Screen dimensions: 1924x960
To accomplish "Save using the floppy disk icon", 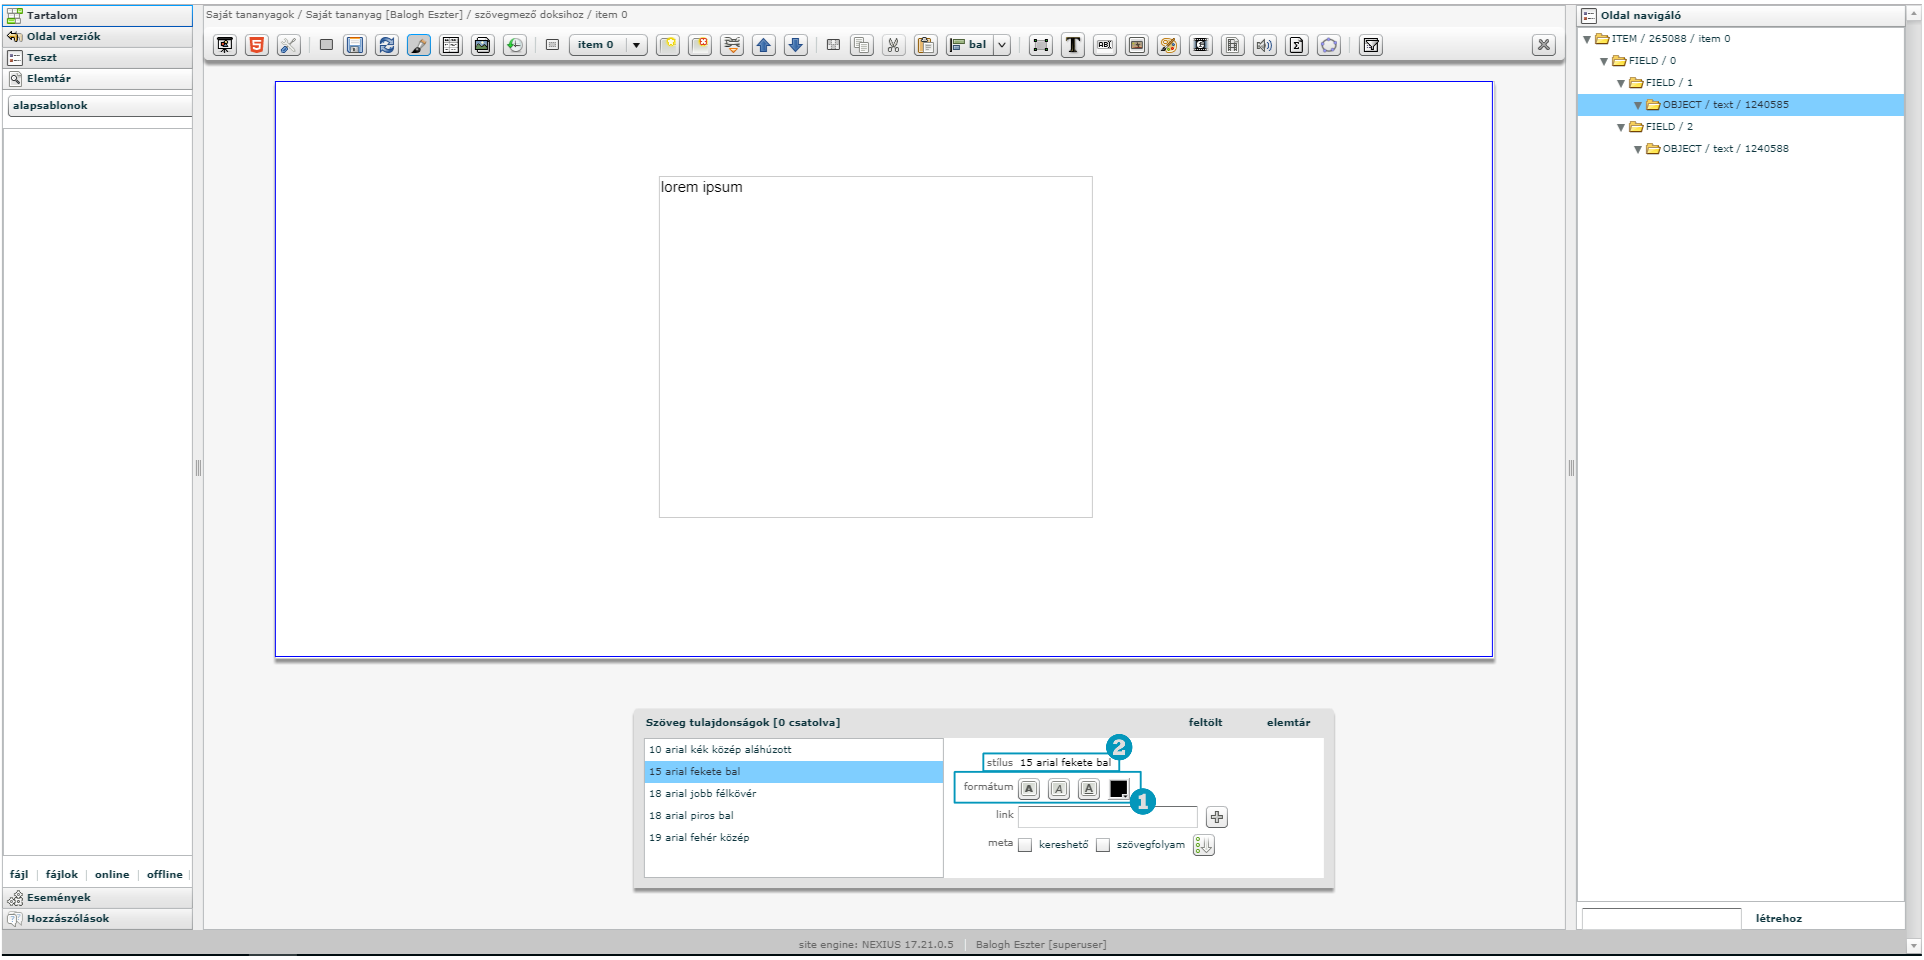I will 355,45.
